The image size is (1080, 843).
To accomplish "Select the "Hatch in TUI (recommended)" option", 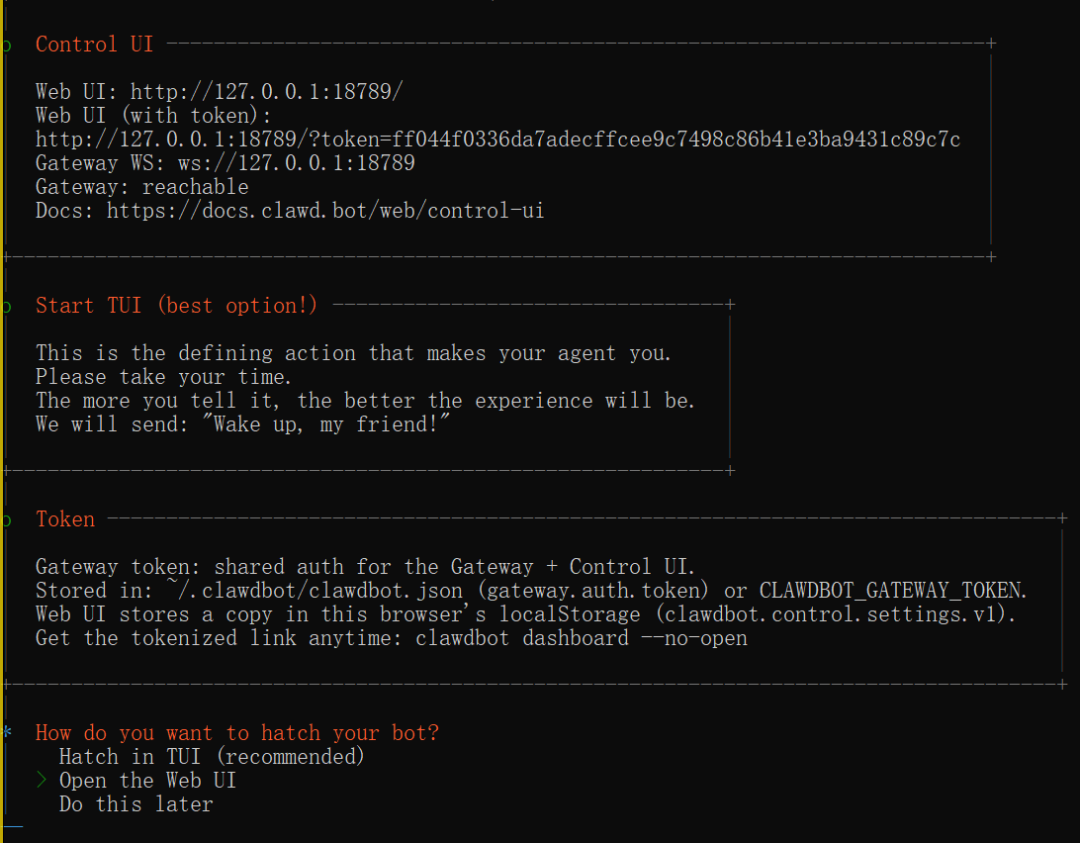I will pos(211,757).
